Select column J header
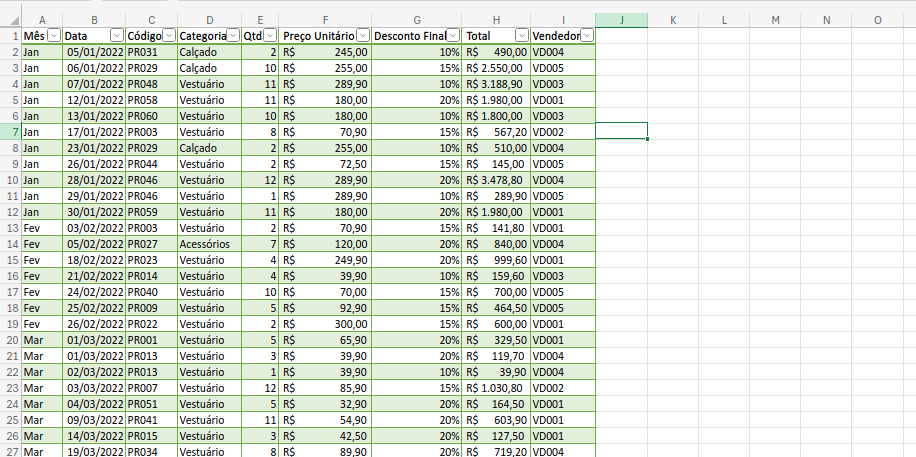Screen dimensions: 916x457 622,20
